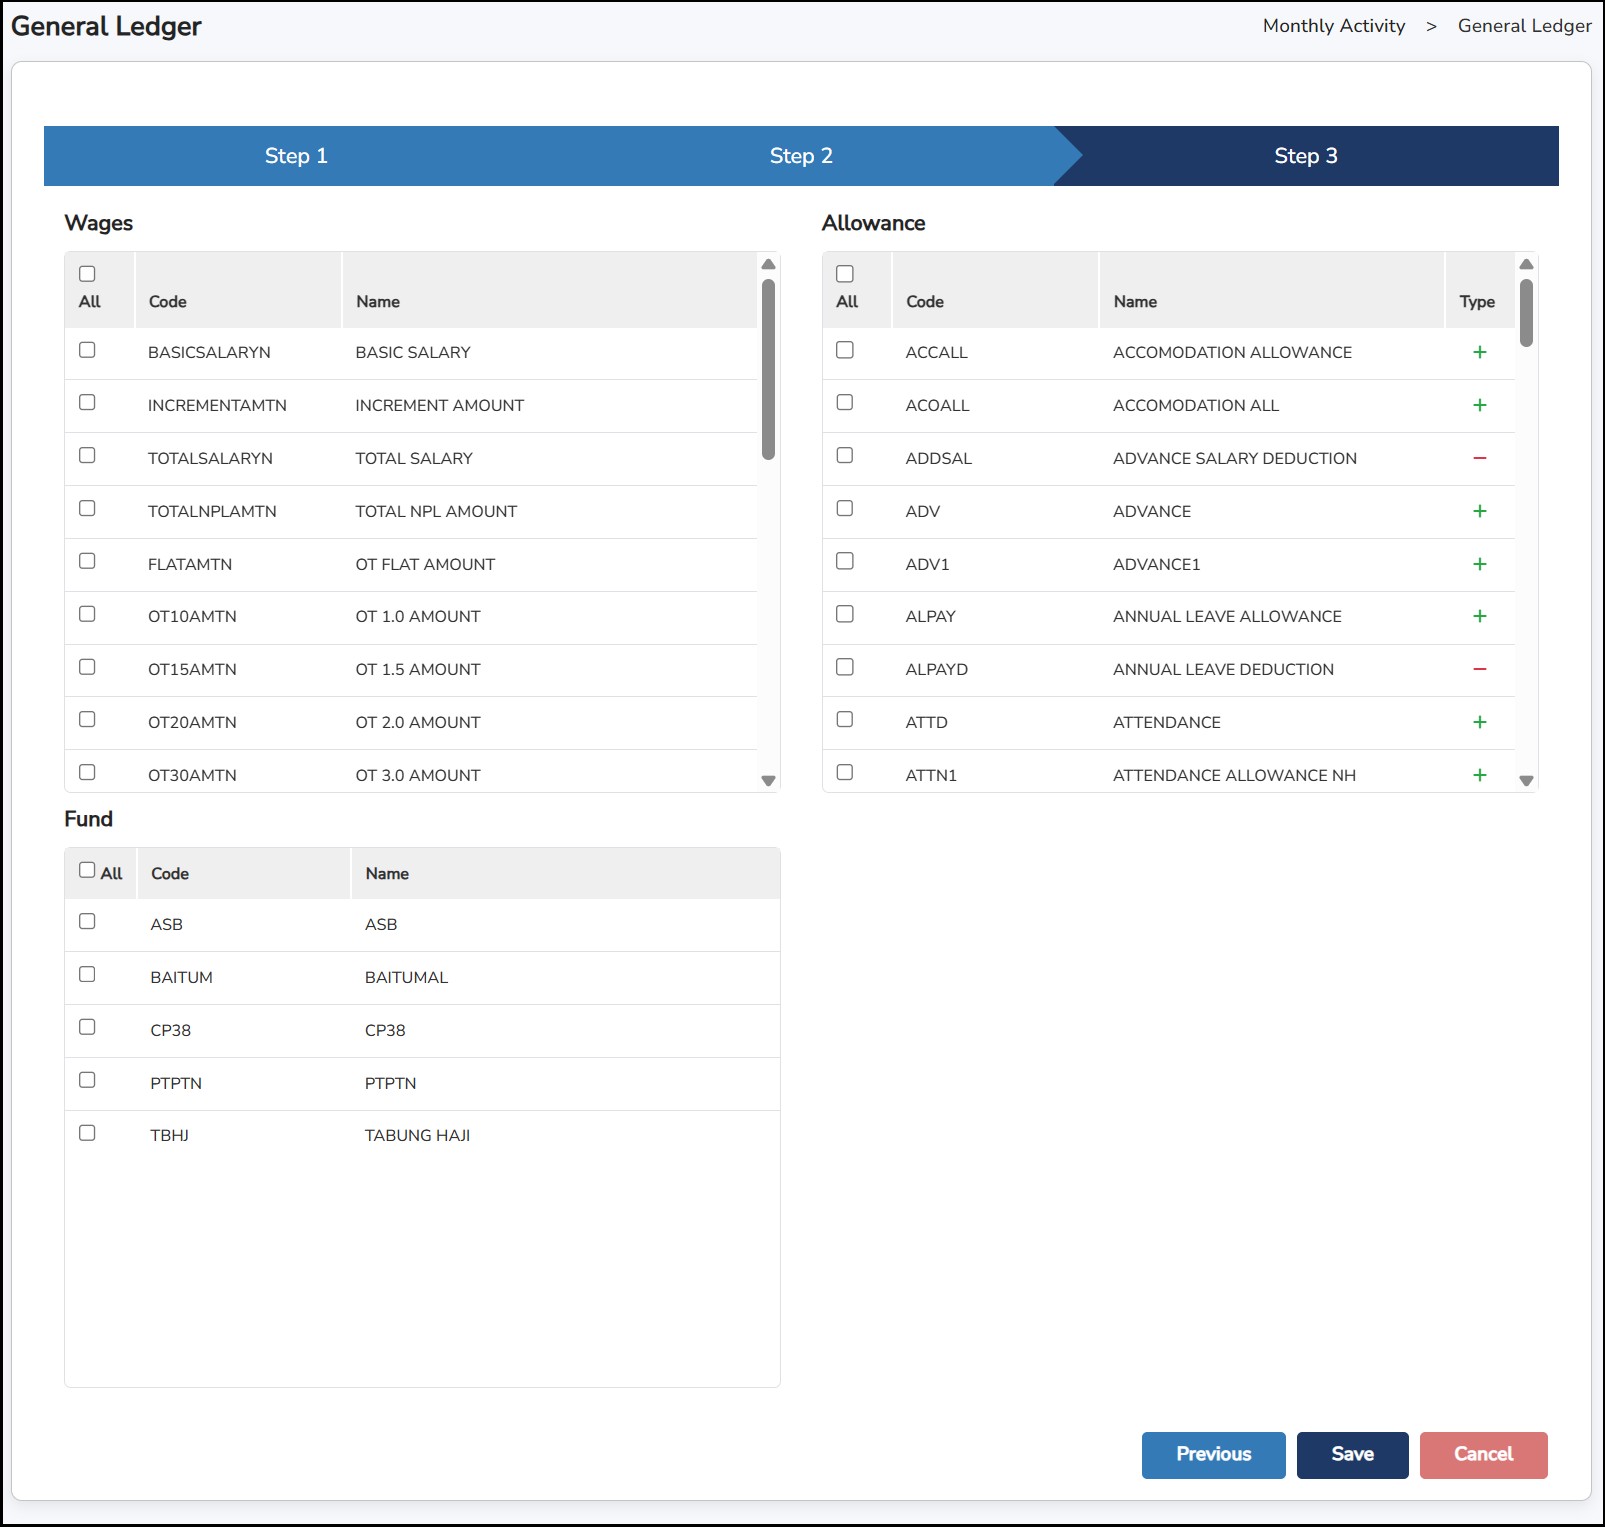Screen dimensions: 1605x1527
Task: Enable the OT 1.5 AMOUNT checkbox
Action: [x=87, y=667]
